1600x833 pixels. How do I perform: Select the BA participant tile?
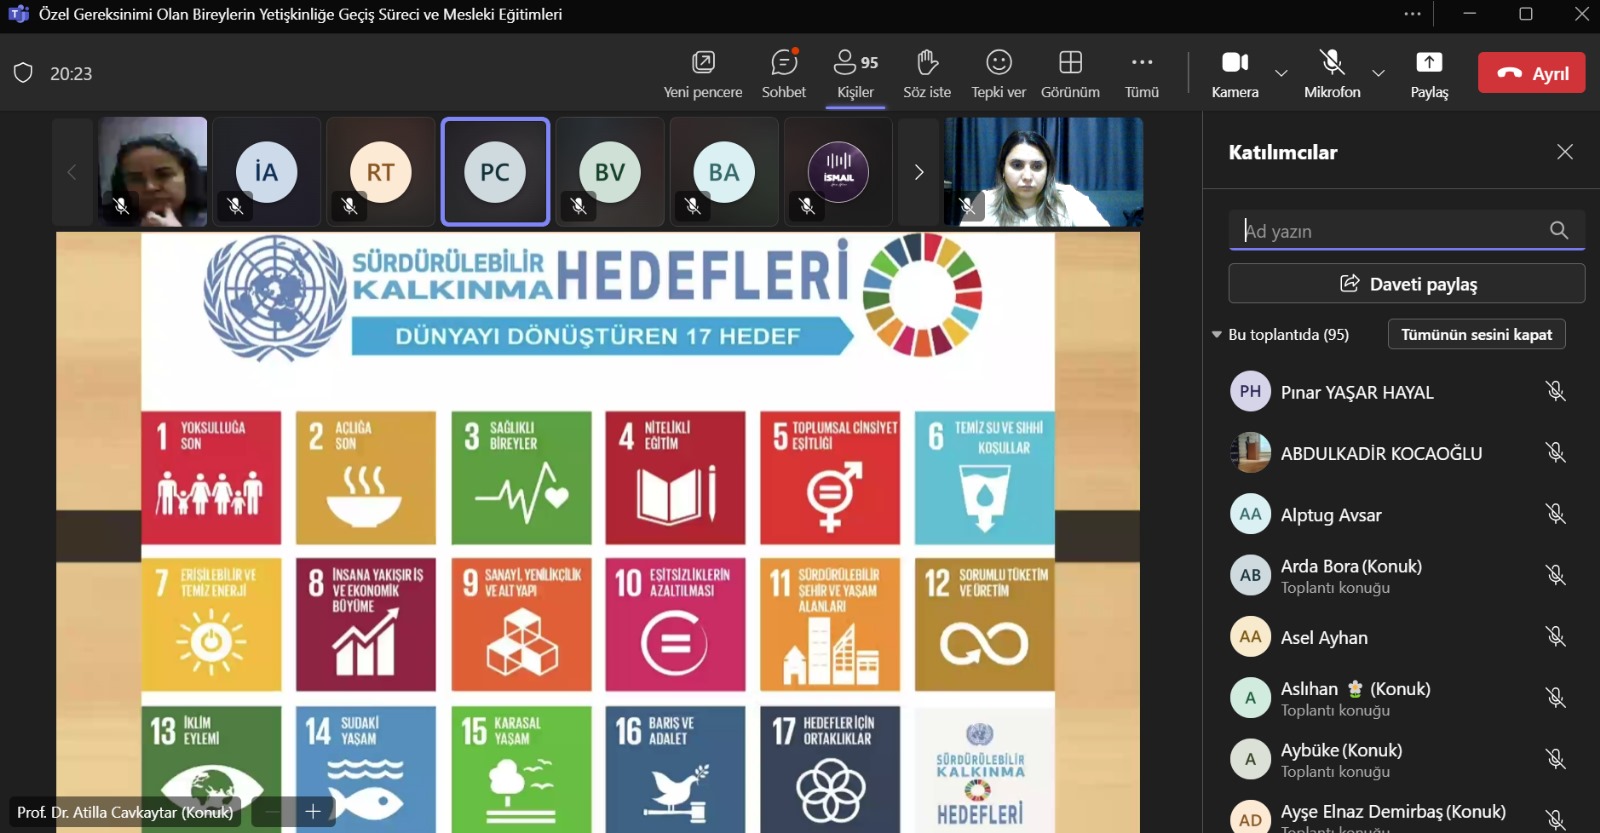[724, 172]
